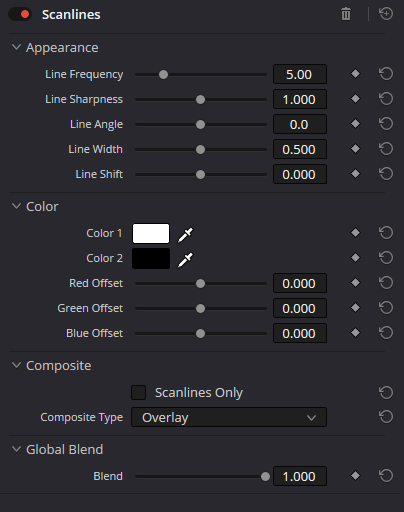Click the Line Width slider handle
Screen dimensions: 404x512
click(200, 149)
